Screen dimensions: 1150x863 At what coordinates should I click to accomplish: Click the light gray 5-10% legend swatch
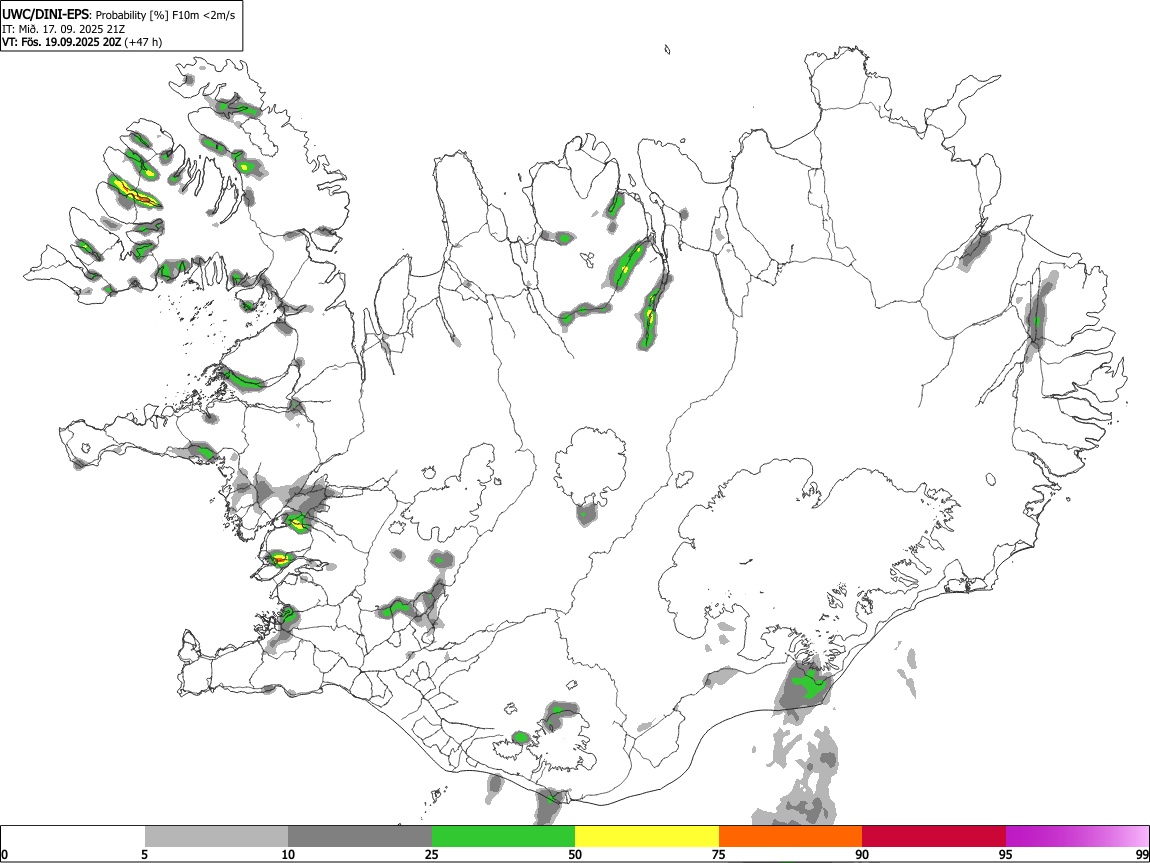pyautogui.click(x=216, y=836)
